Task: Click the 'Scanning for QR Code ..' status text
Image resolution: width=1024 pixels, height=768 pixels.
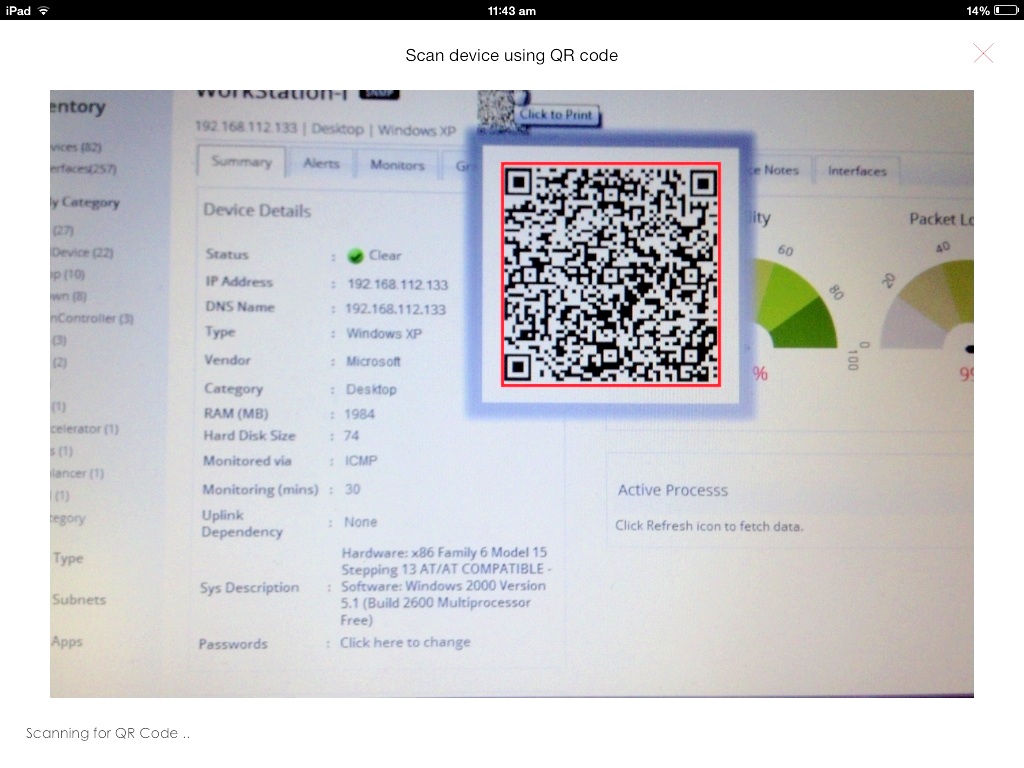Action: (108, 733)
